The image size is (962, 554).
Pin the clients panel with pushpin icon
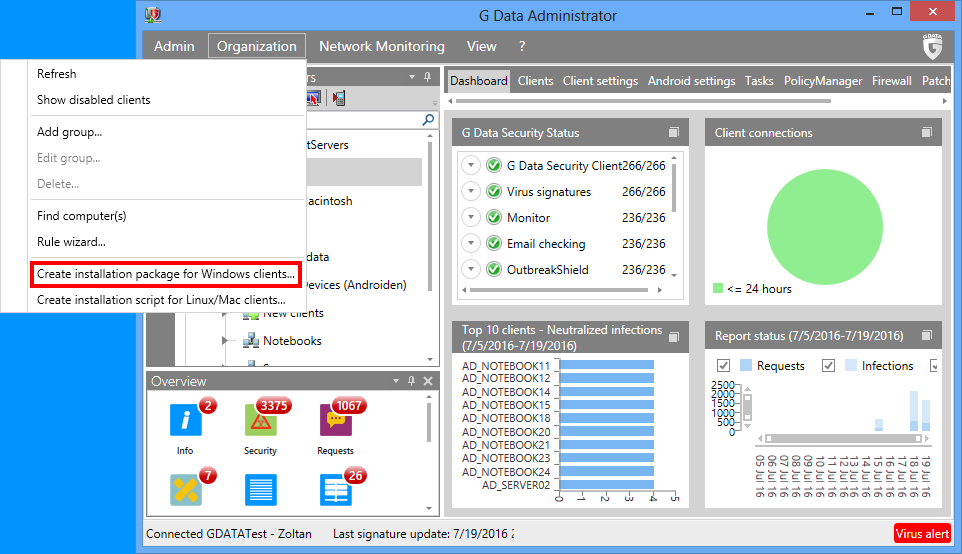[x=428, y=77]
